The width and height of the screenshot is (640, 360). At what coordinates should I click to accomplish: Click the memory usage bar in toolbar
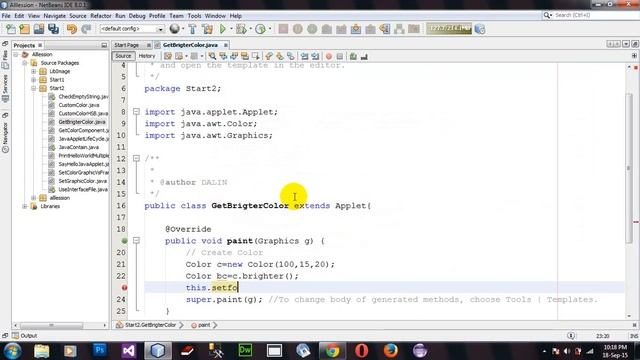point(449,29)
